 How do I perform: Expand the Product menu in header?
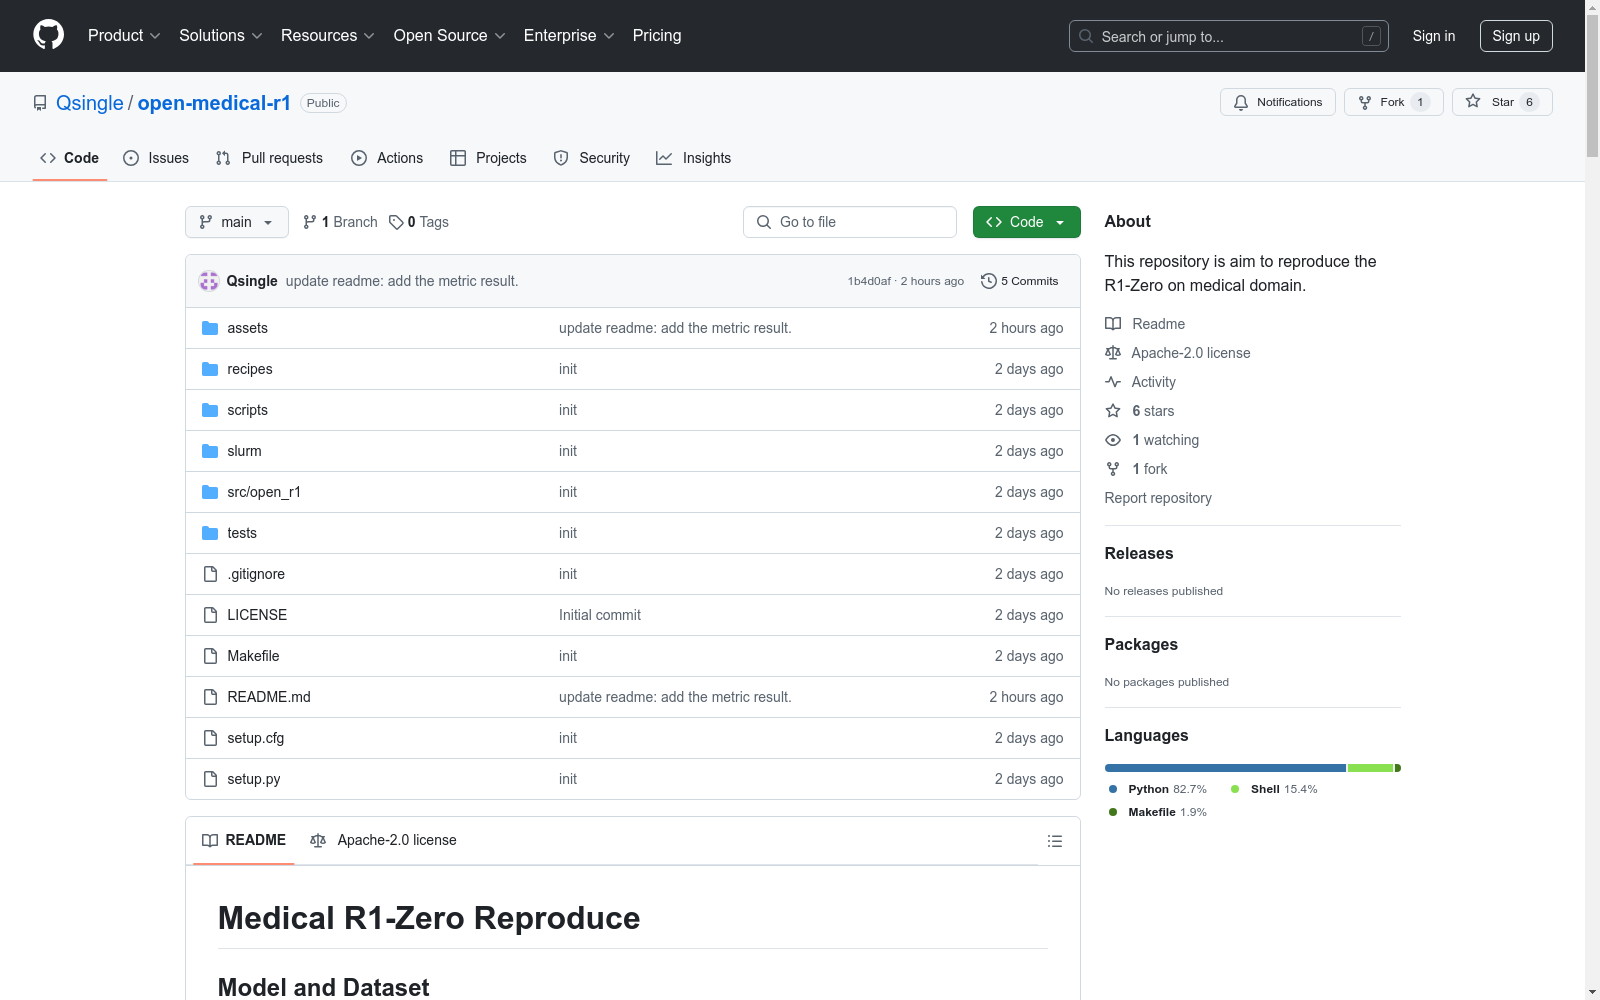click(x=124, y=36)
